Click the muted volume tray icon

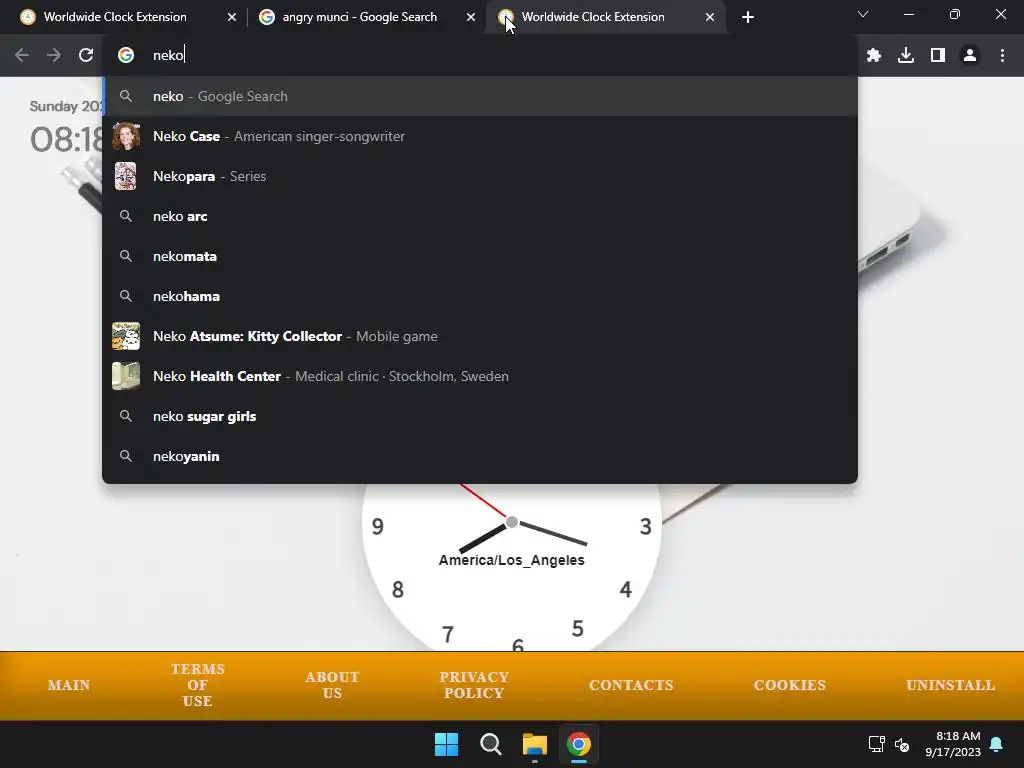click(x=902, y=744)
